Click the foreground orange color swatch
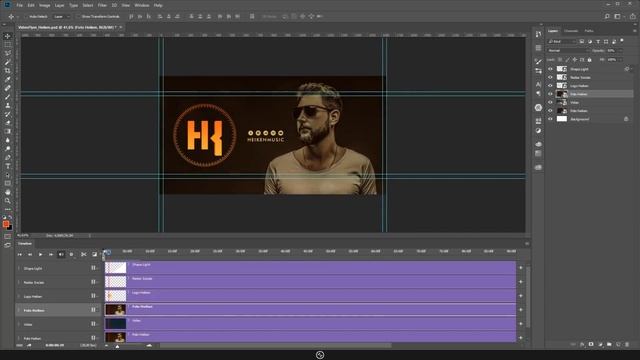The height and width of the screenshot is (360, 640). point(6,224)
